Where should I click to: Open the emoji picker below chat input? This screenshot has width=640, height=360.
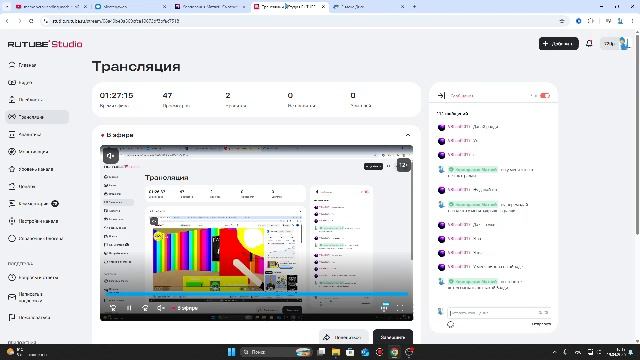(x=451, y=324)
